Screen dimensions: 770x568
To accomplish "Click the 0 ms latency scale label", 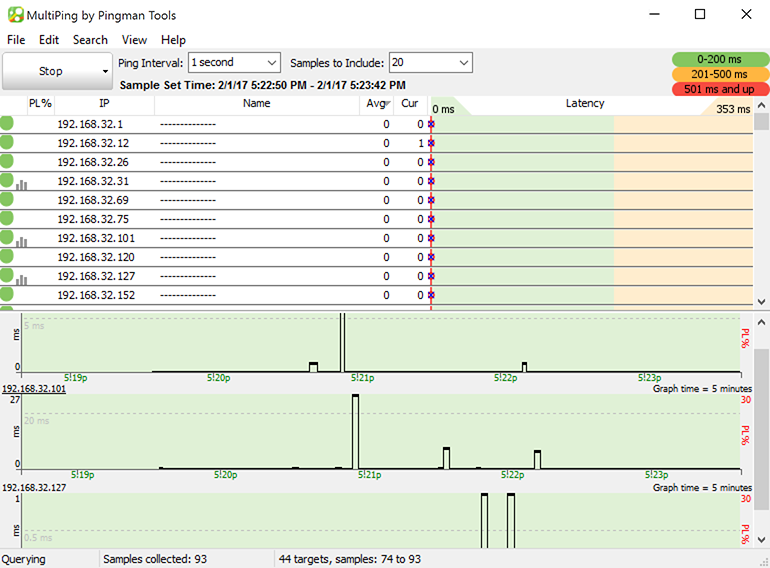I will pyautogui.click(x=443, y=109).
